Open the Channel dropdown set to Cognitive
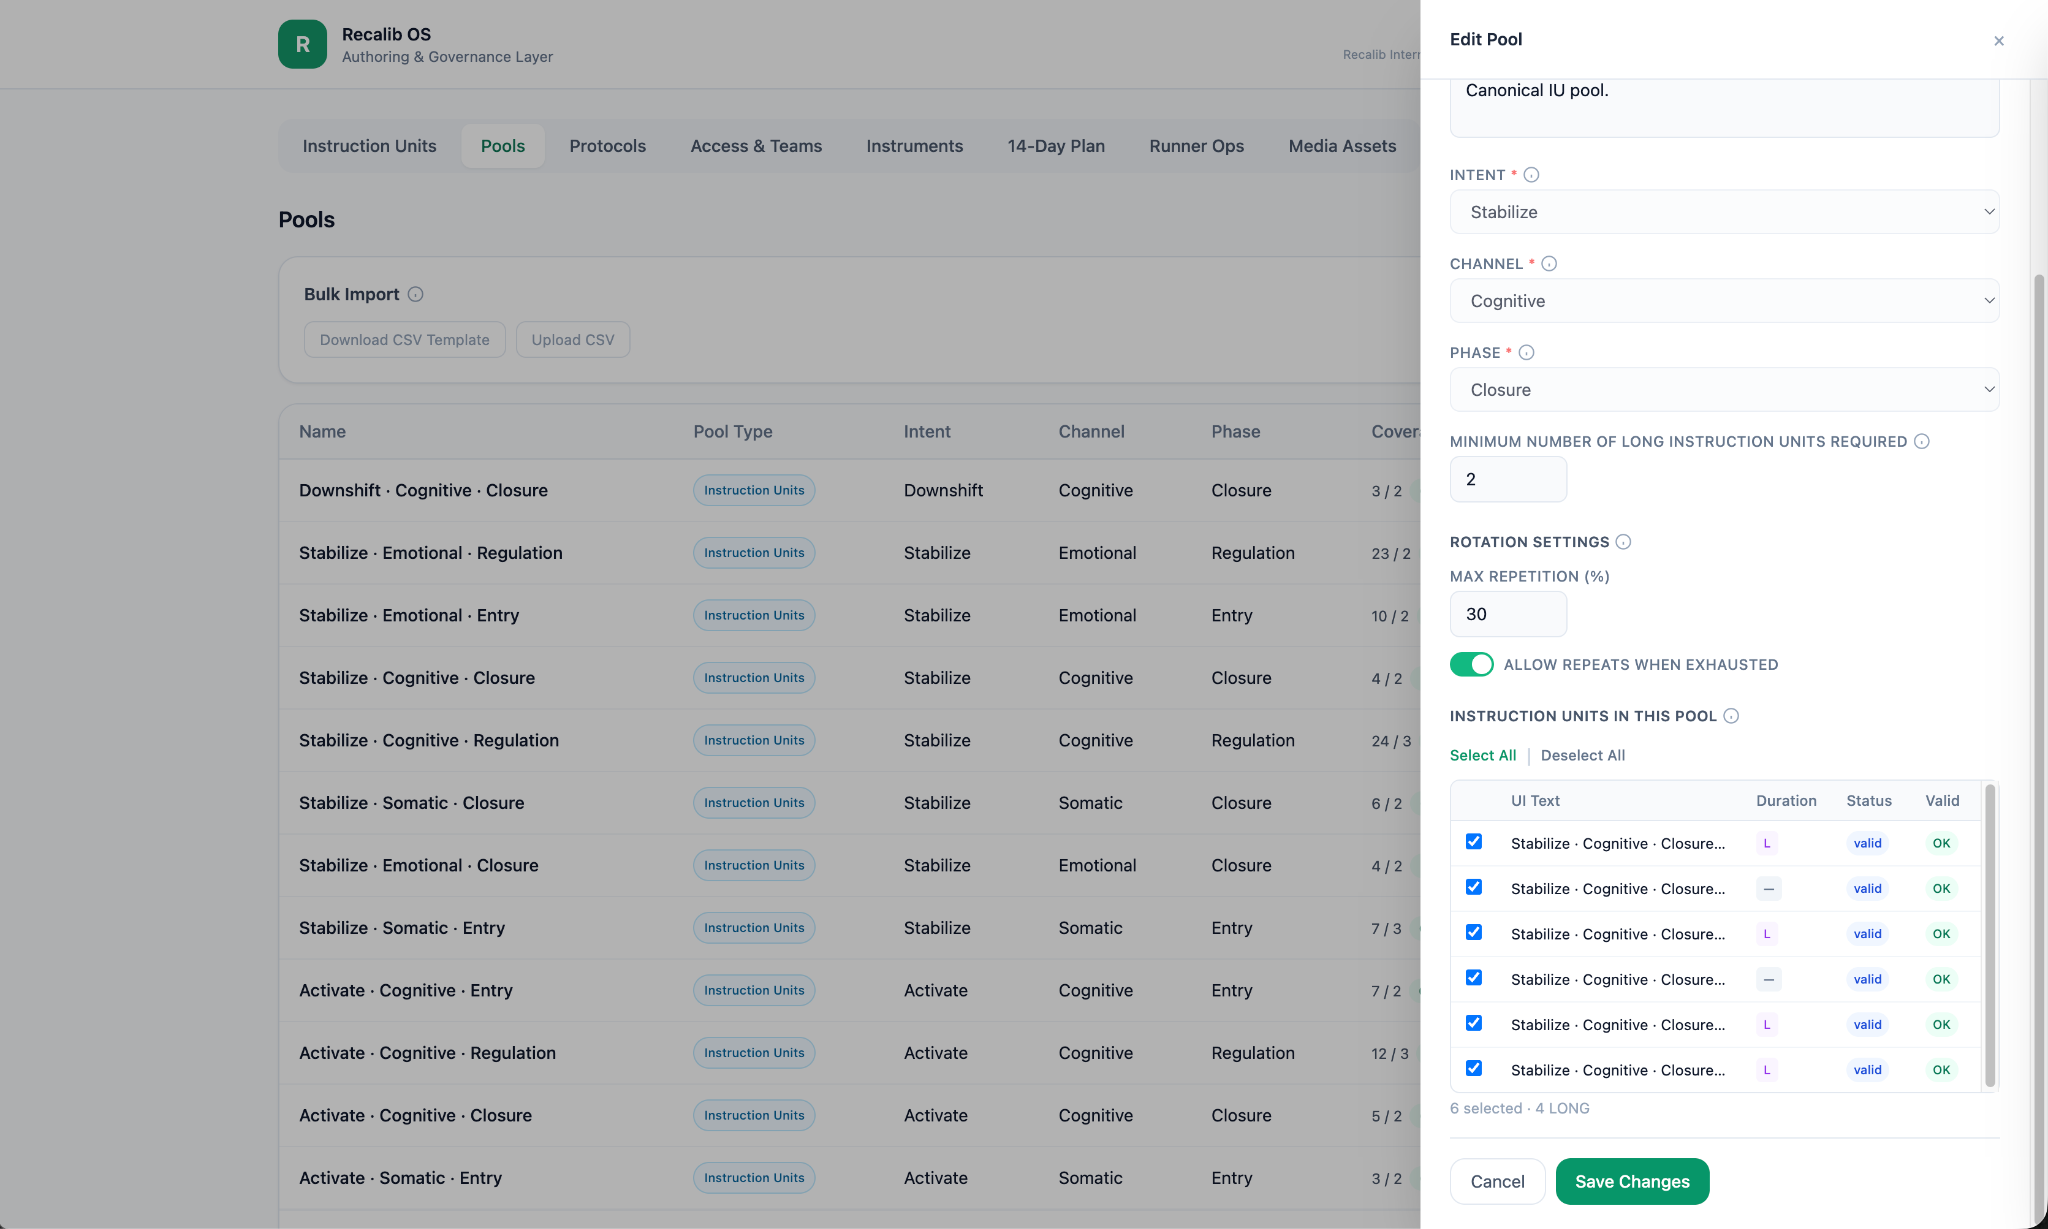Viewport: 2048px width, 1229px height. (x=1724, y=301)
